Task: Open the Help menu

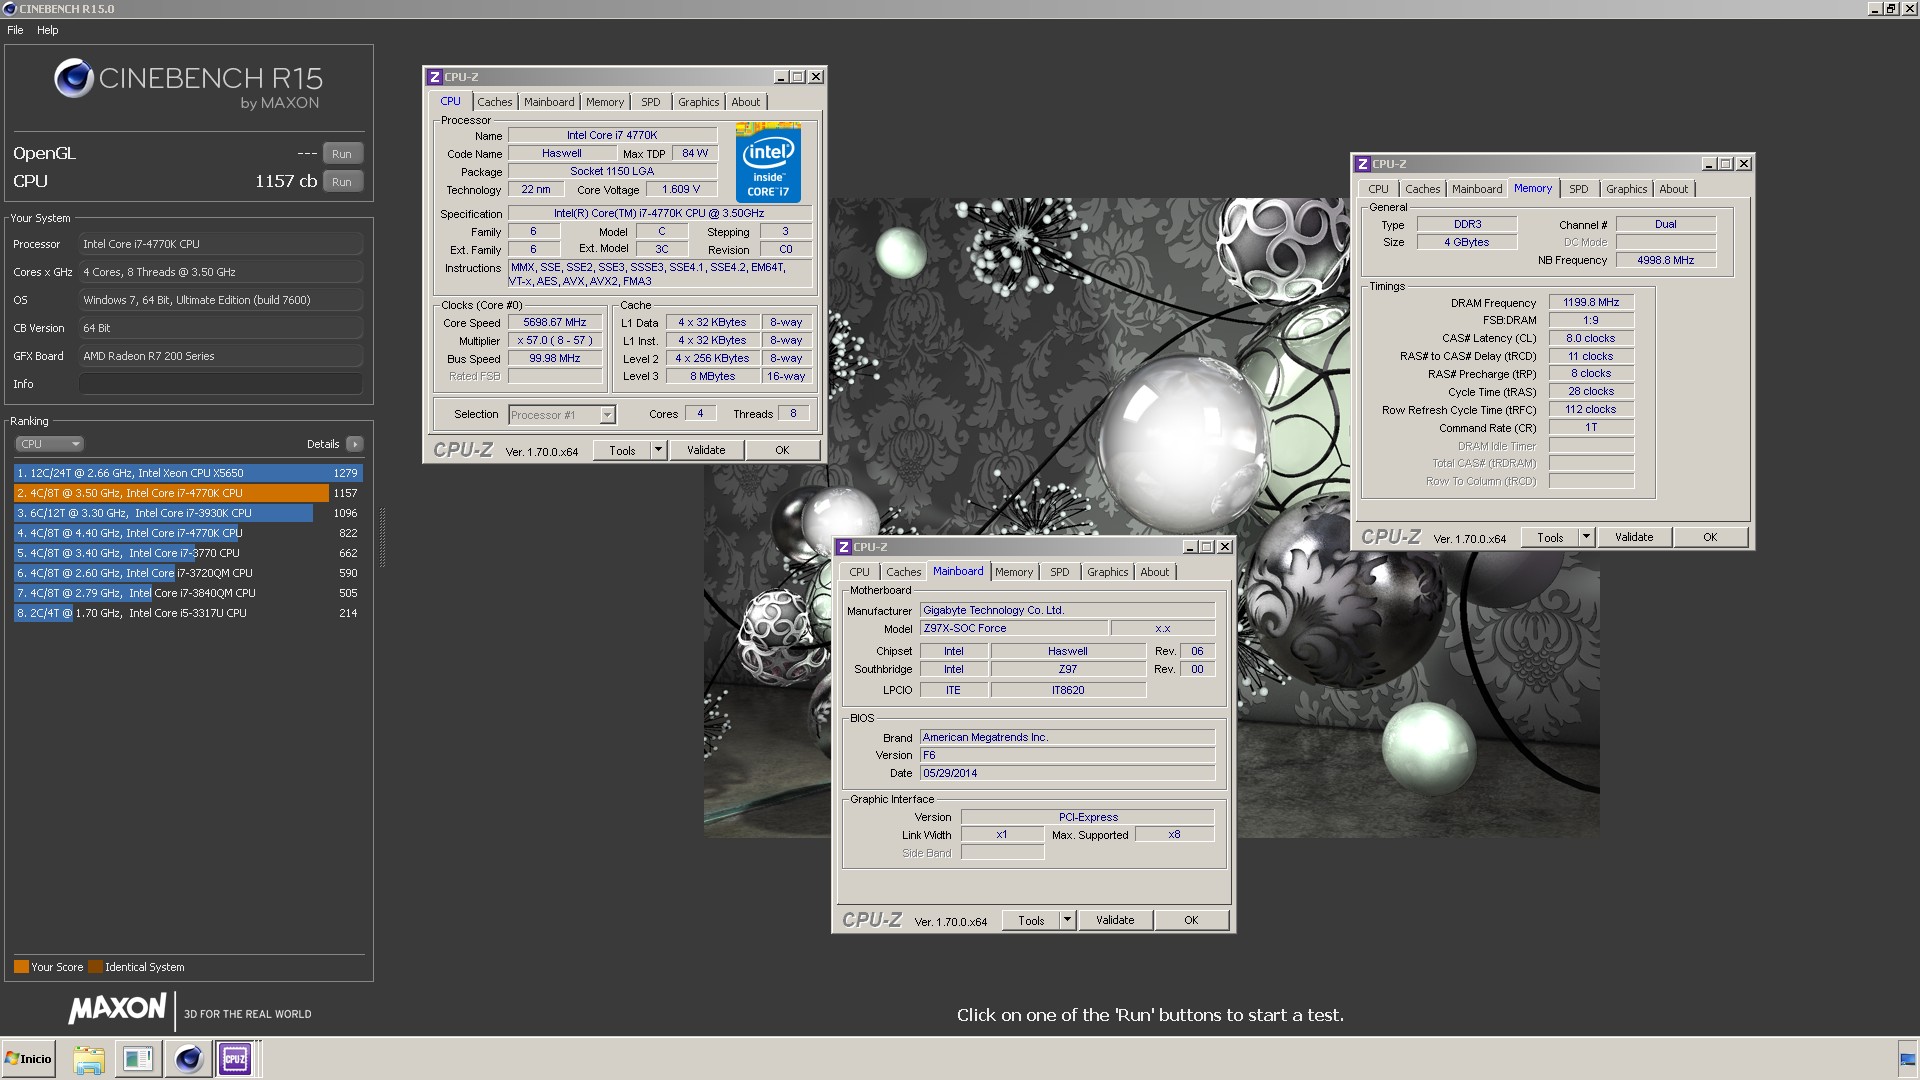Action: (48, 30)
